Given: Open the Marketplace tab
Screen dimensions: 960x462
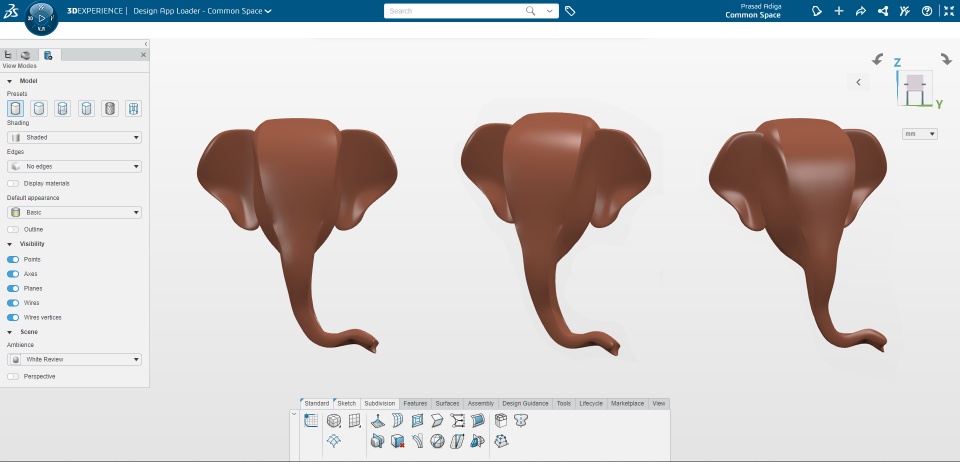Looking at the screenshot, I should pyautogui.click(x=628, y=403).
